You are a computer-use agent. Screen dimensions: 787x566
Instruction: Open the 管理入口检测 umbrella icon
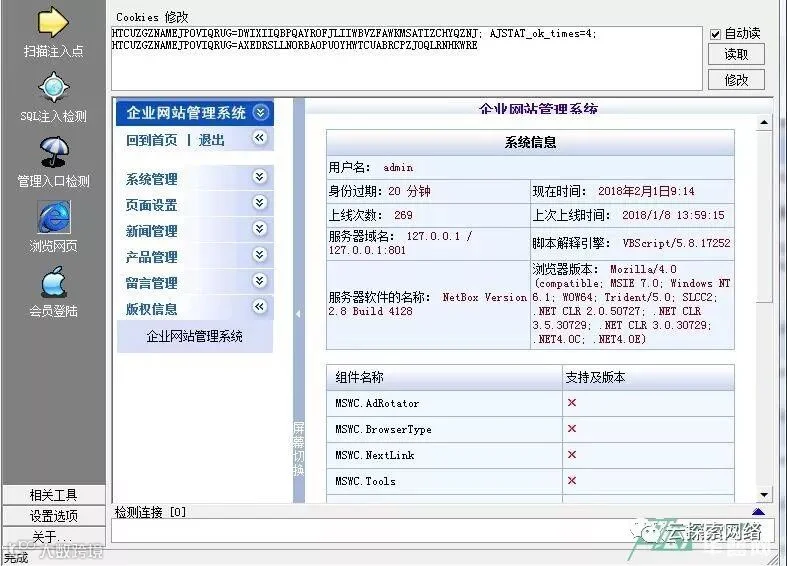click(x=54, y=152)
